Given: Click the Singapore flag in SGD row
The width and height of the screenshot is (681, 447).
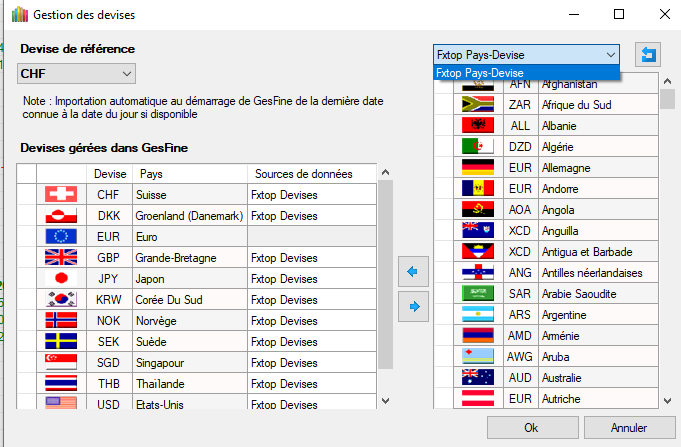Looking at the screenshot, I should tap(61, 362).
